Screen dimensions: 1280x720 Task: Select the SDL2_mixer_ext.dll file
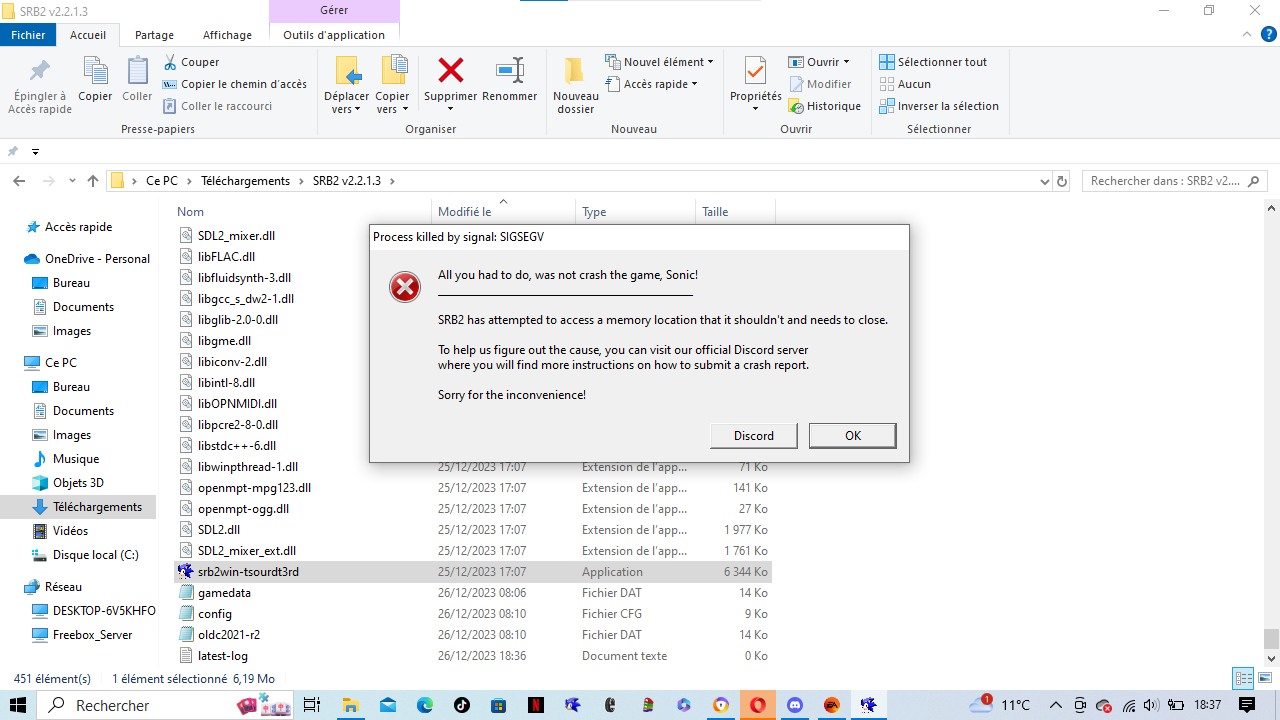click(473, 551)
